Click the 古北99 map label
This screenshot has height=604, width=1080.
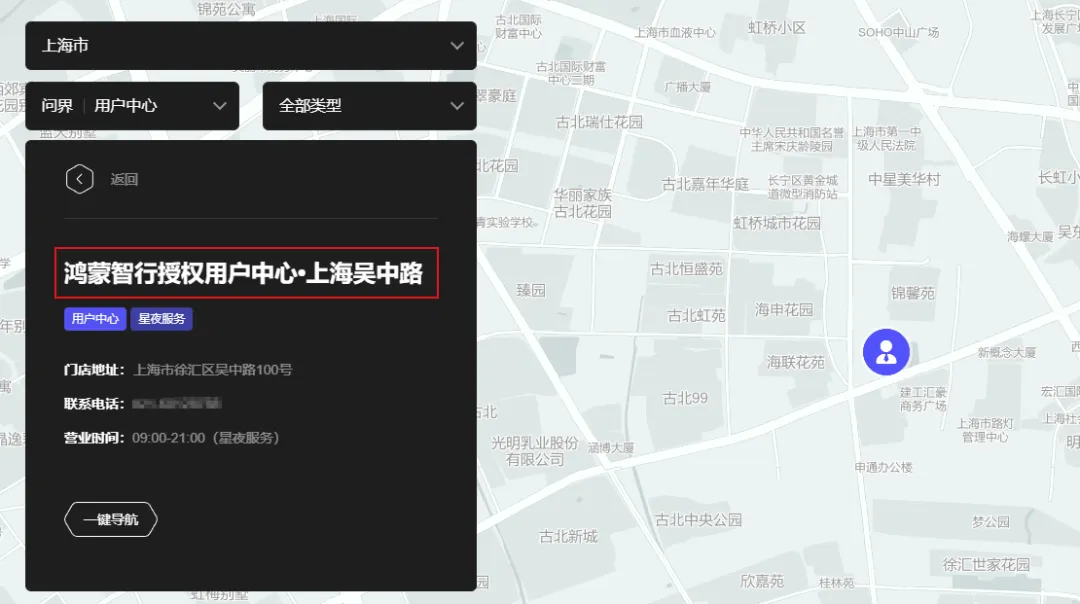point(685,398)
